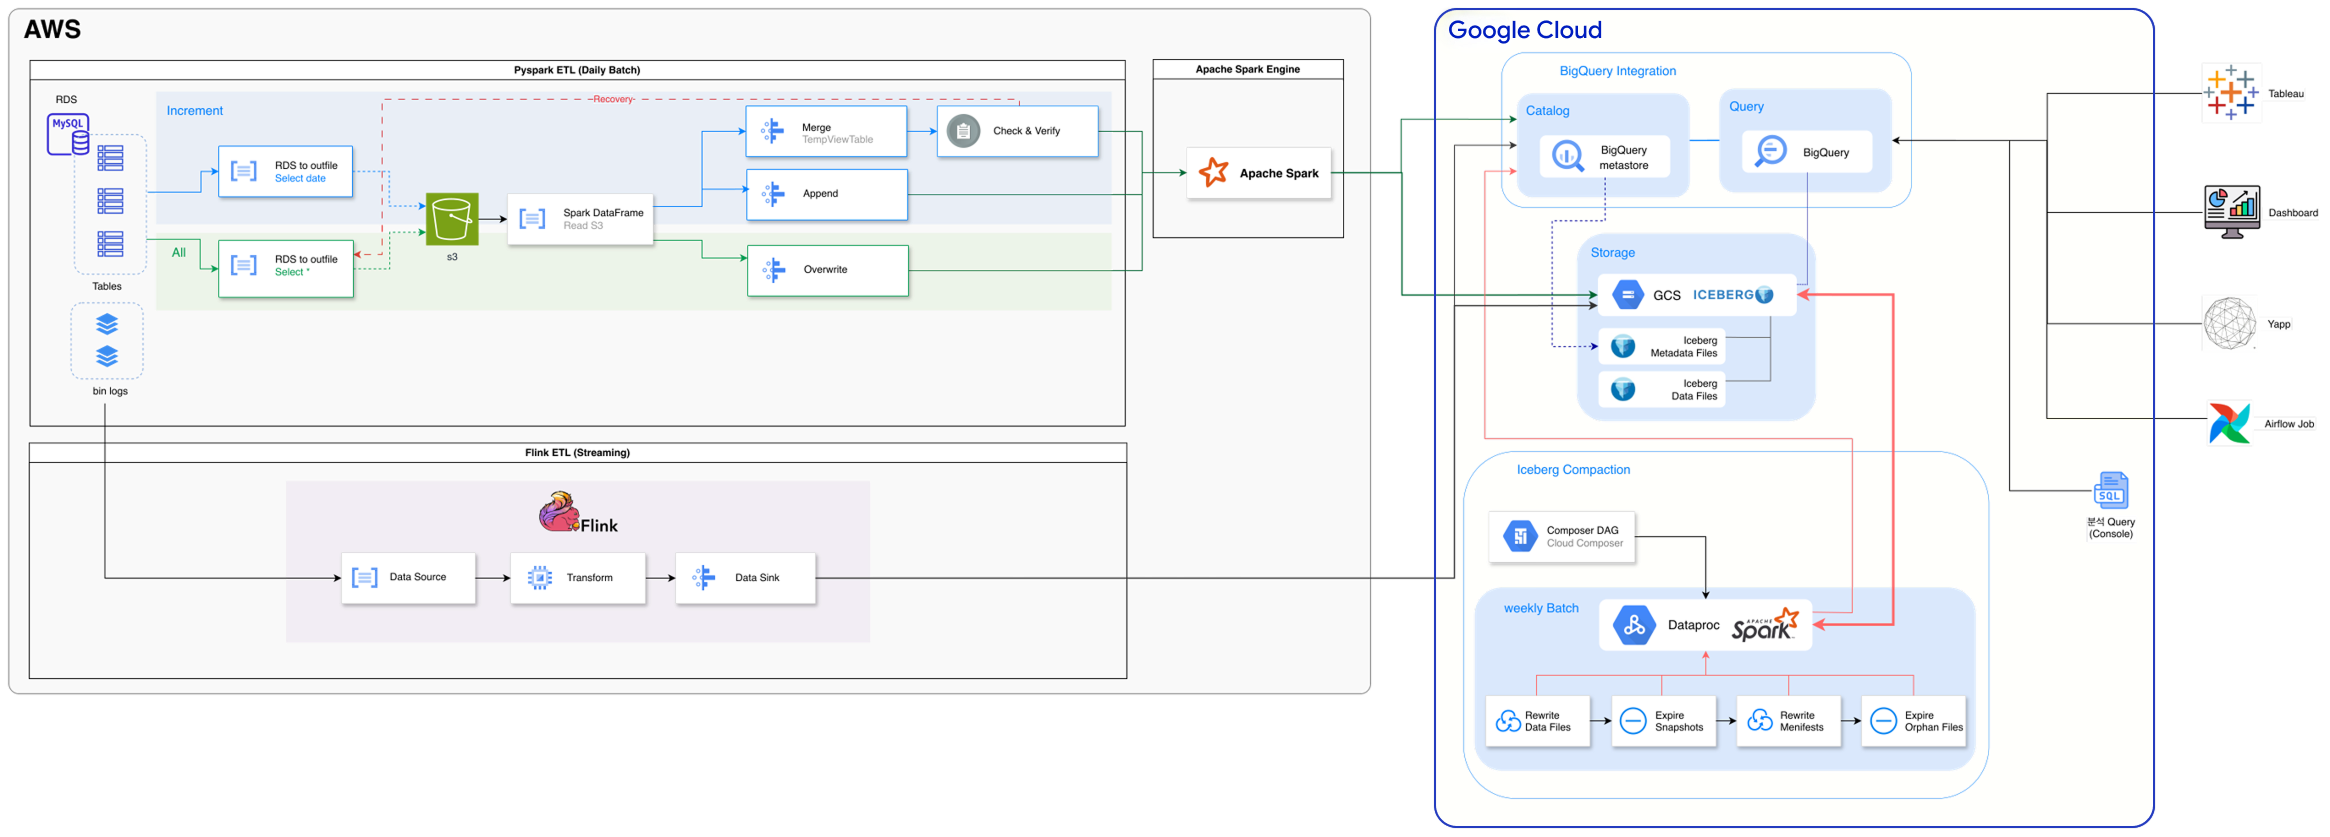This screenshot has width=2330, height=837.
Task: Click the AWS heading
Action: [52, 29]
